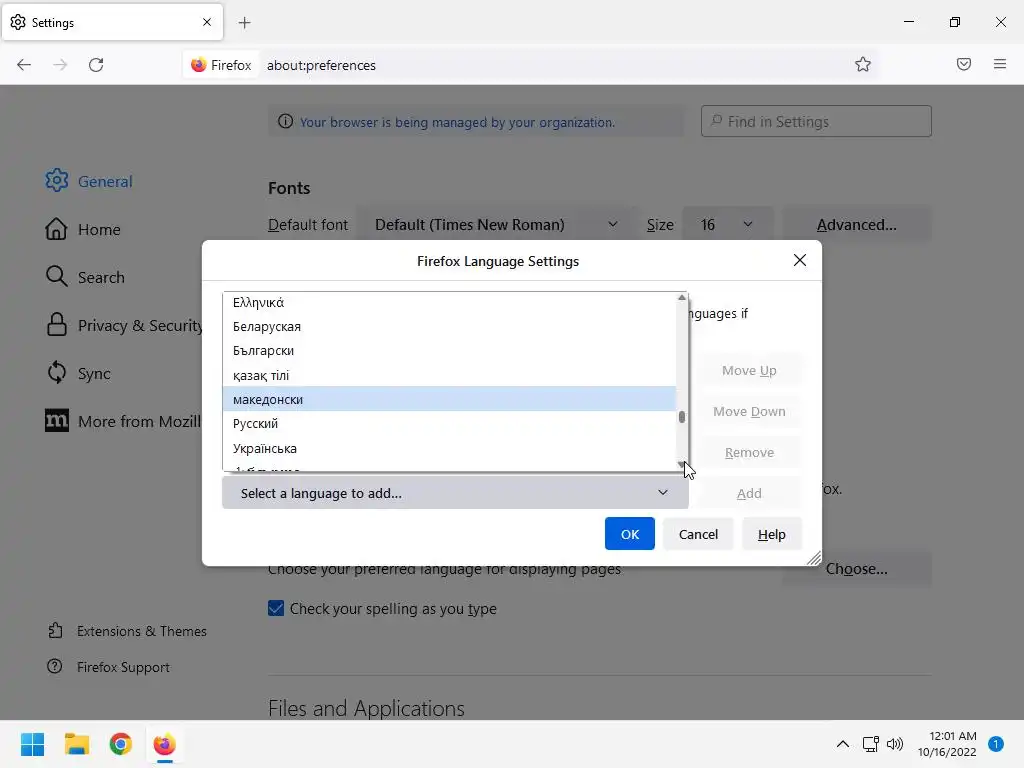Image resolution: width=1024 pixels, height=768 pixels.
Task: Confirm language settings with OK
Action: pyautogui.click(x=630, y=534)
